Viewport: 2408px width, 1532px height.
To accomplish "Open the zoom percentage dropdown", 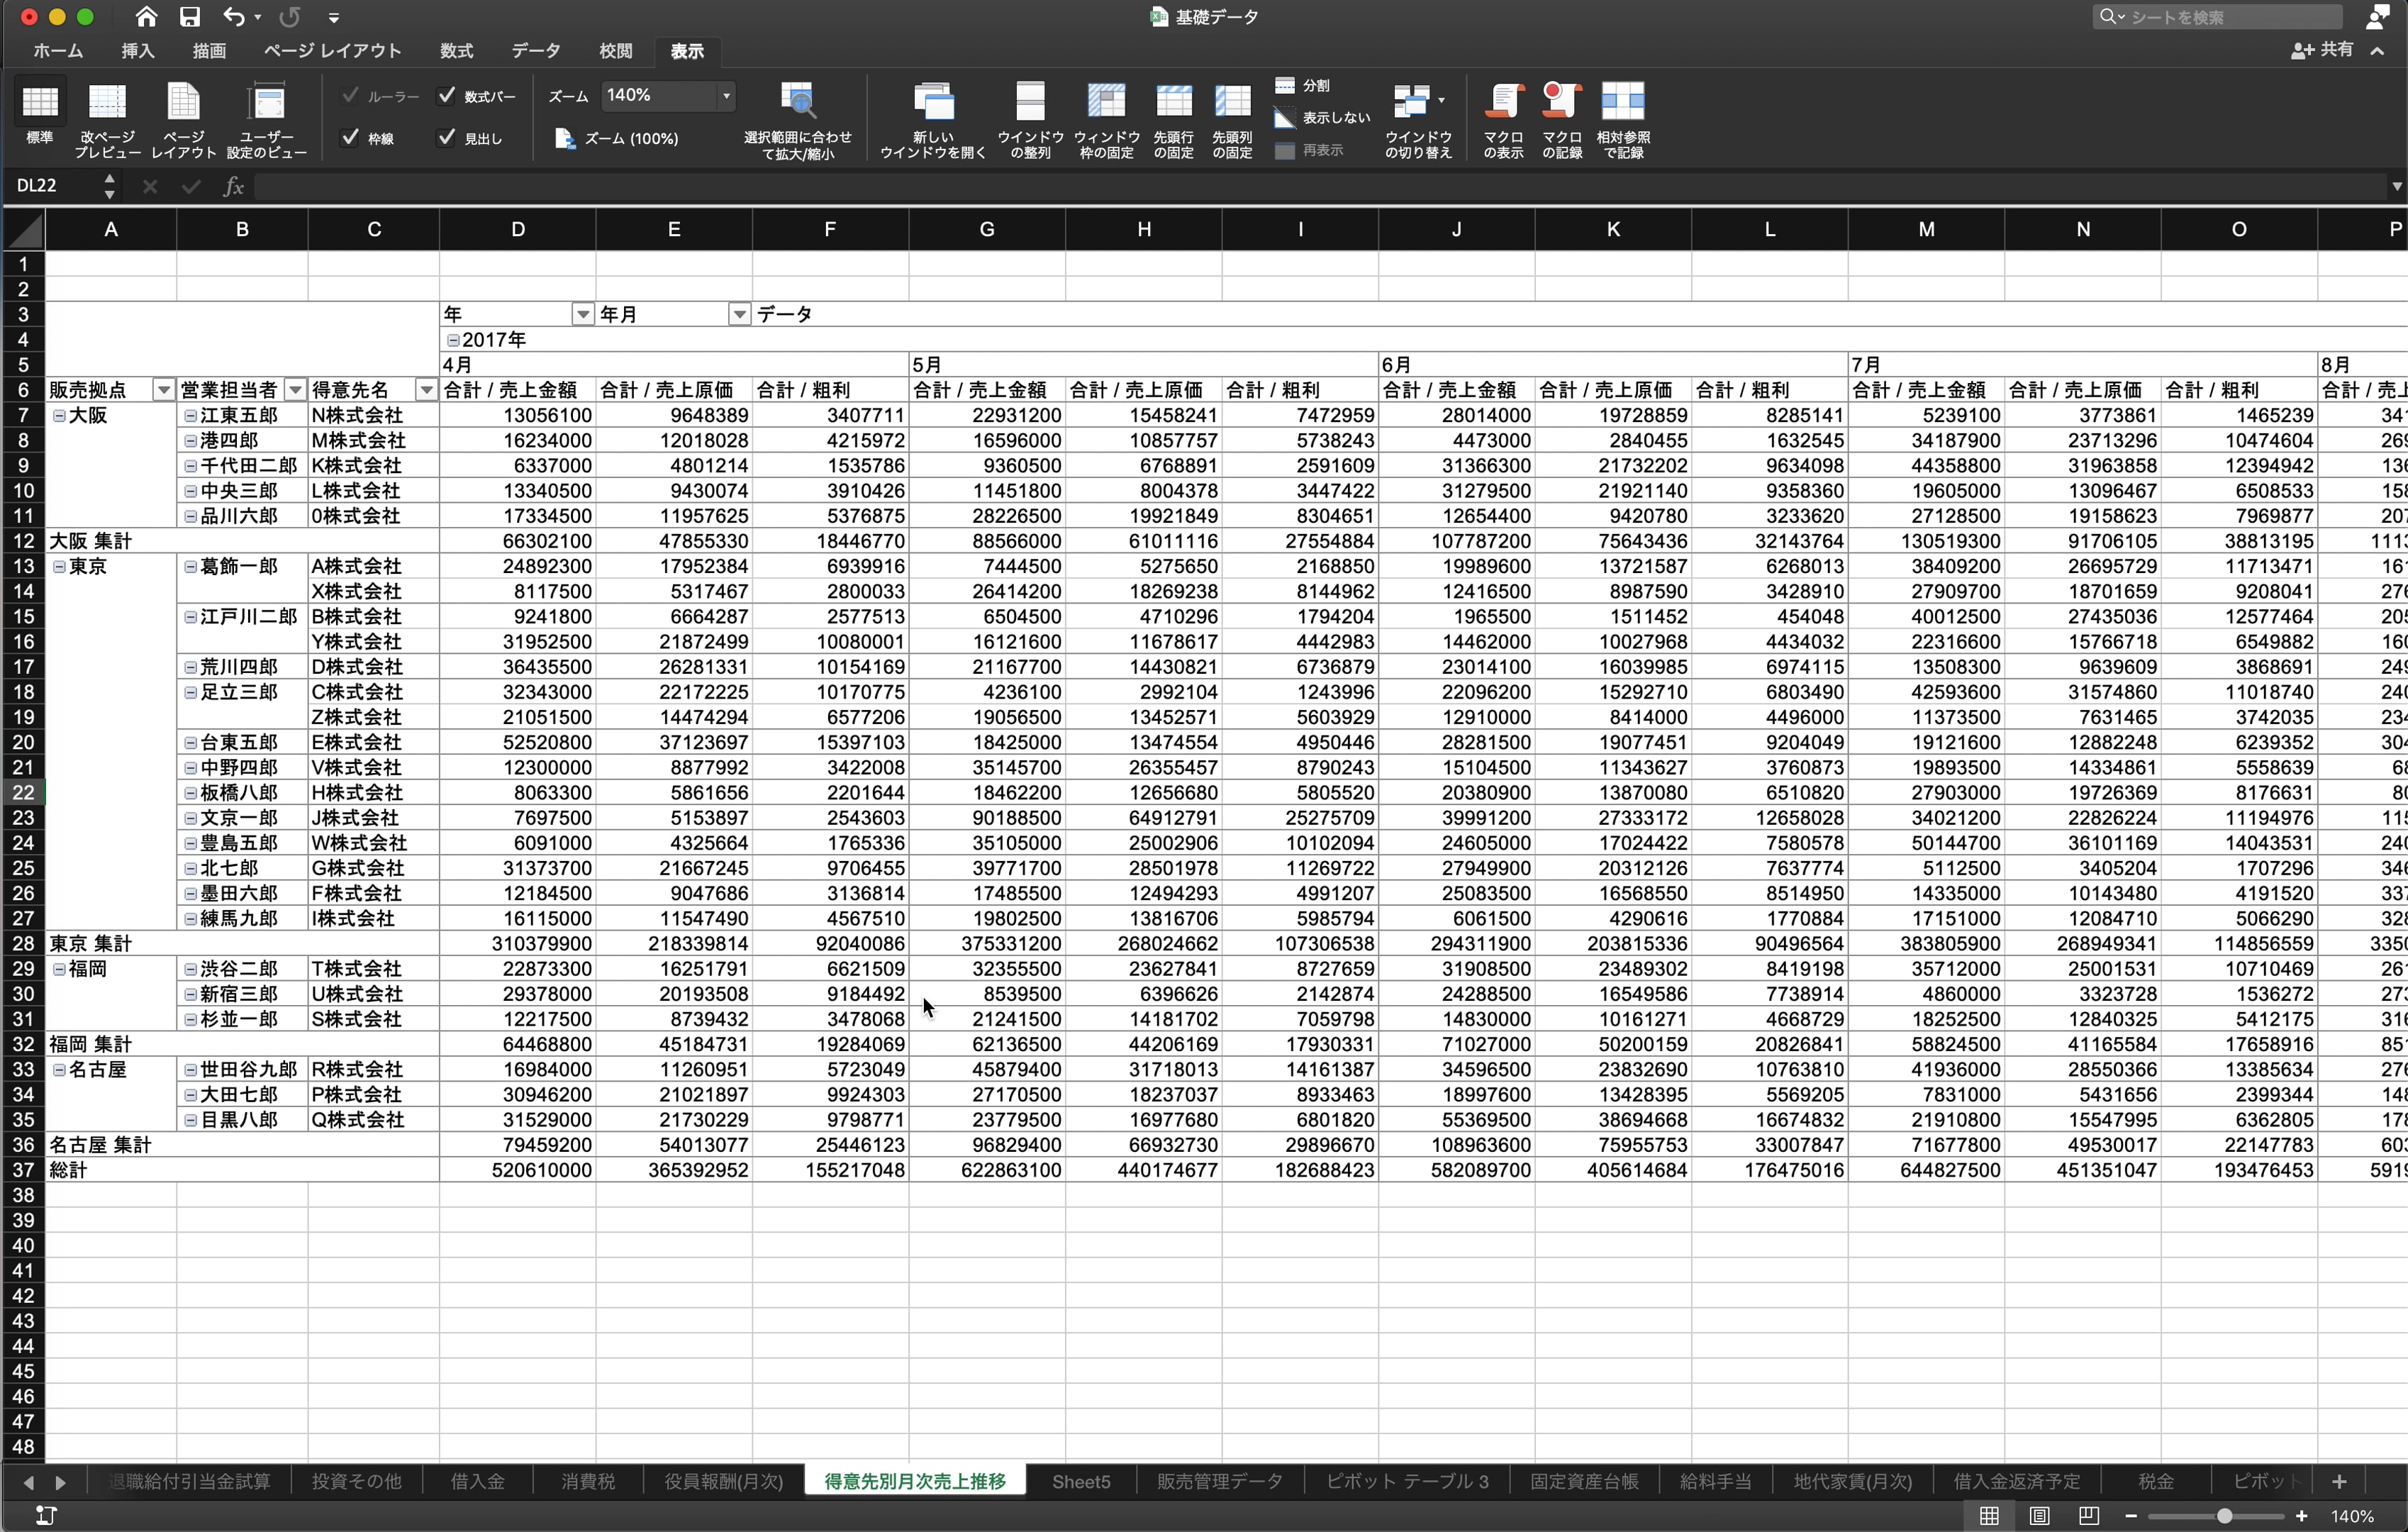I will (726, 96).
